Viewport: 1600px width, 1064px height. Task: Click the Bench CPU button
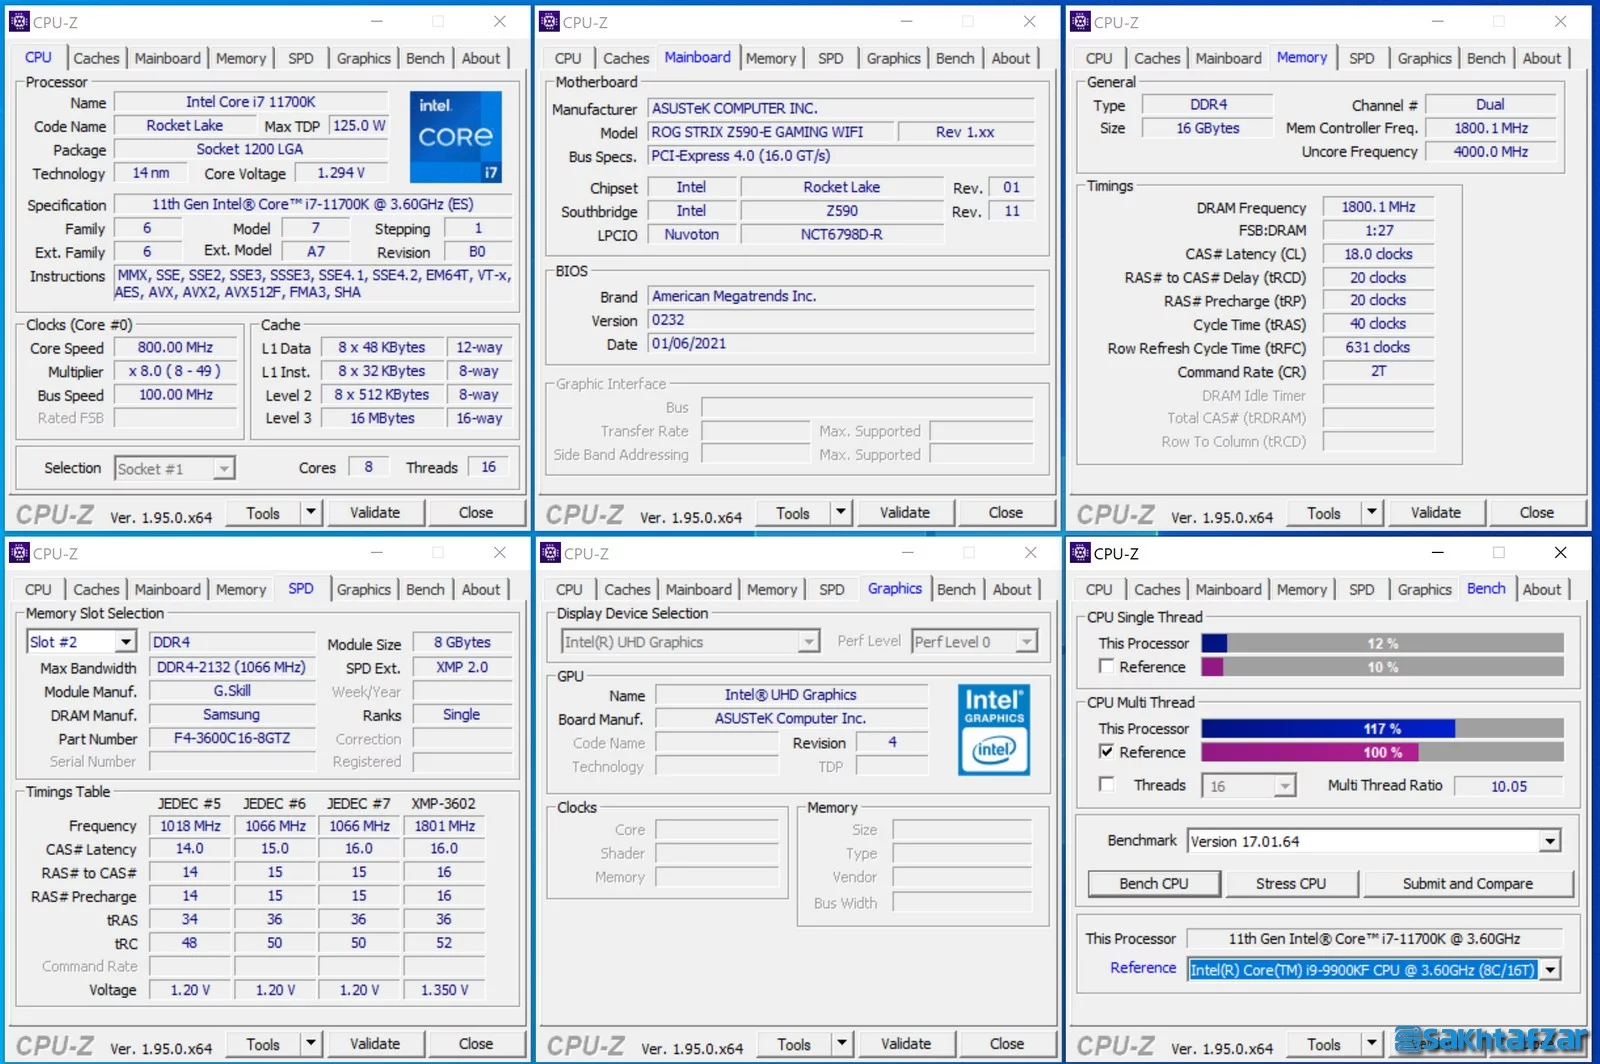coord(1154,884)
